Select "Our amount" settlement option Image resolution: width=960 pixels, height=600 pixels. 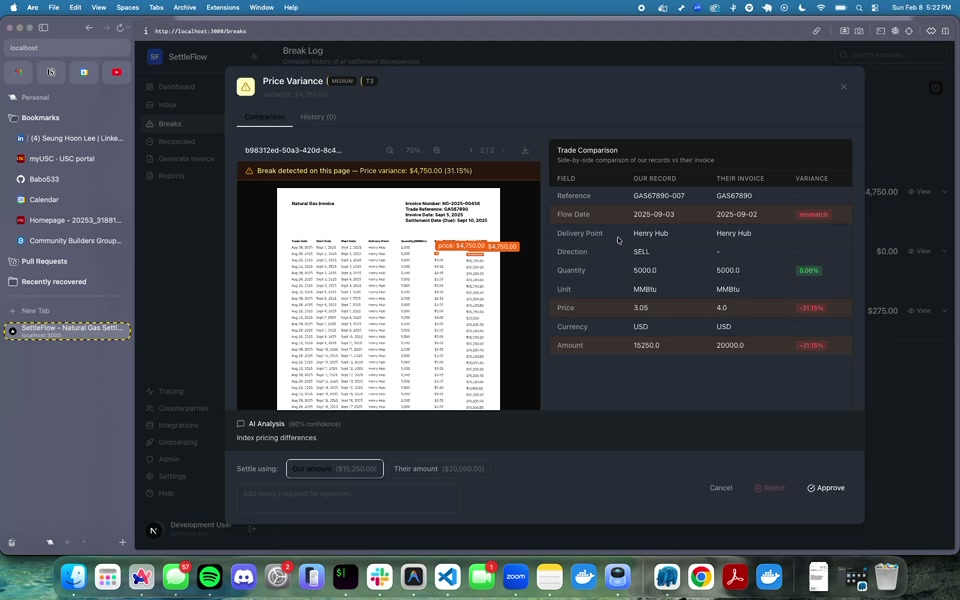tap(334, 469)
